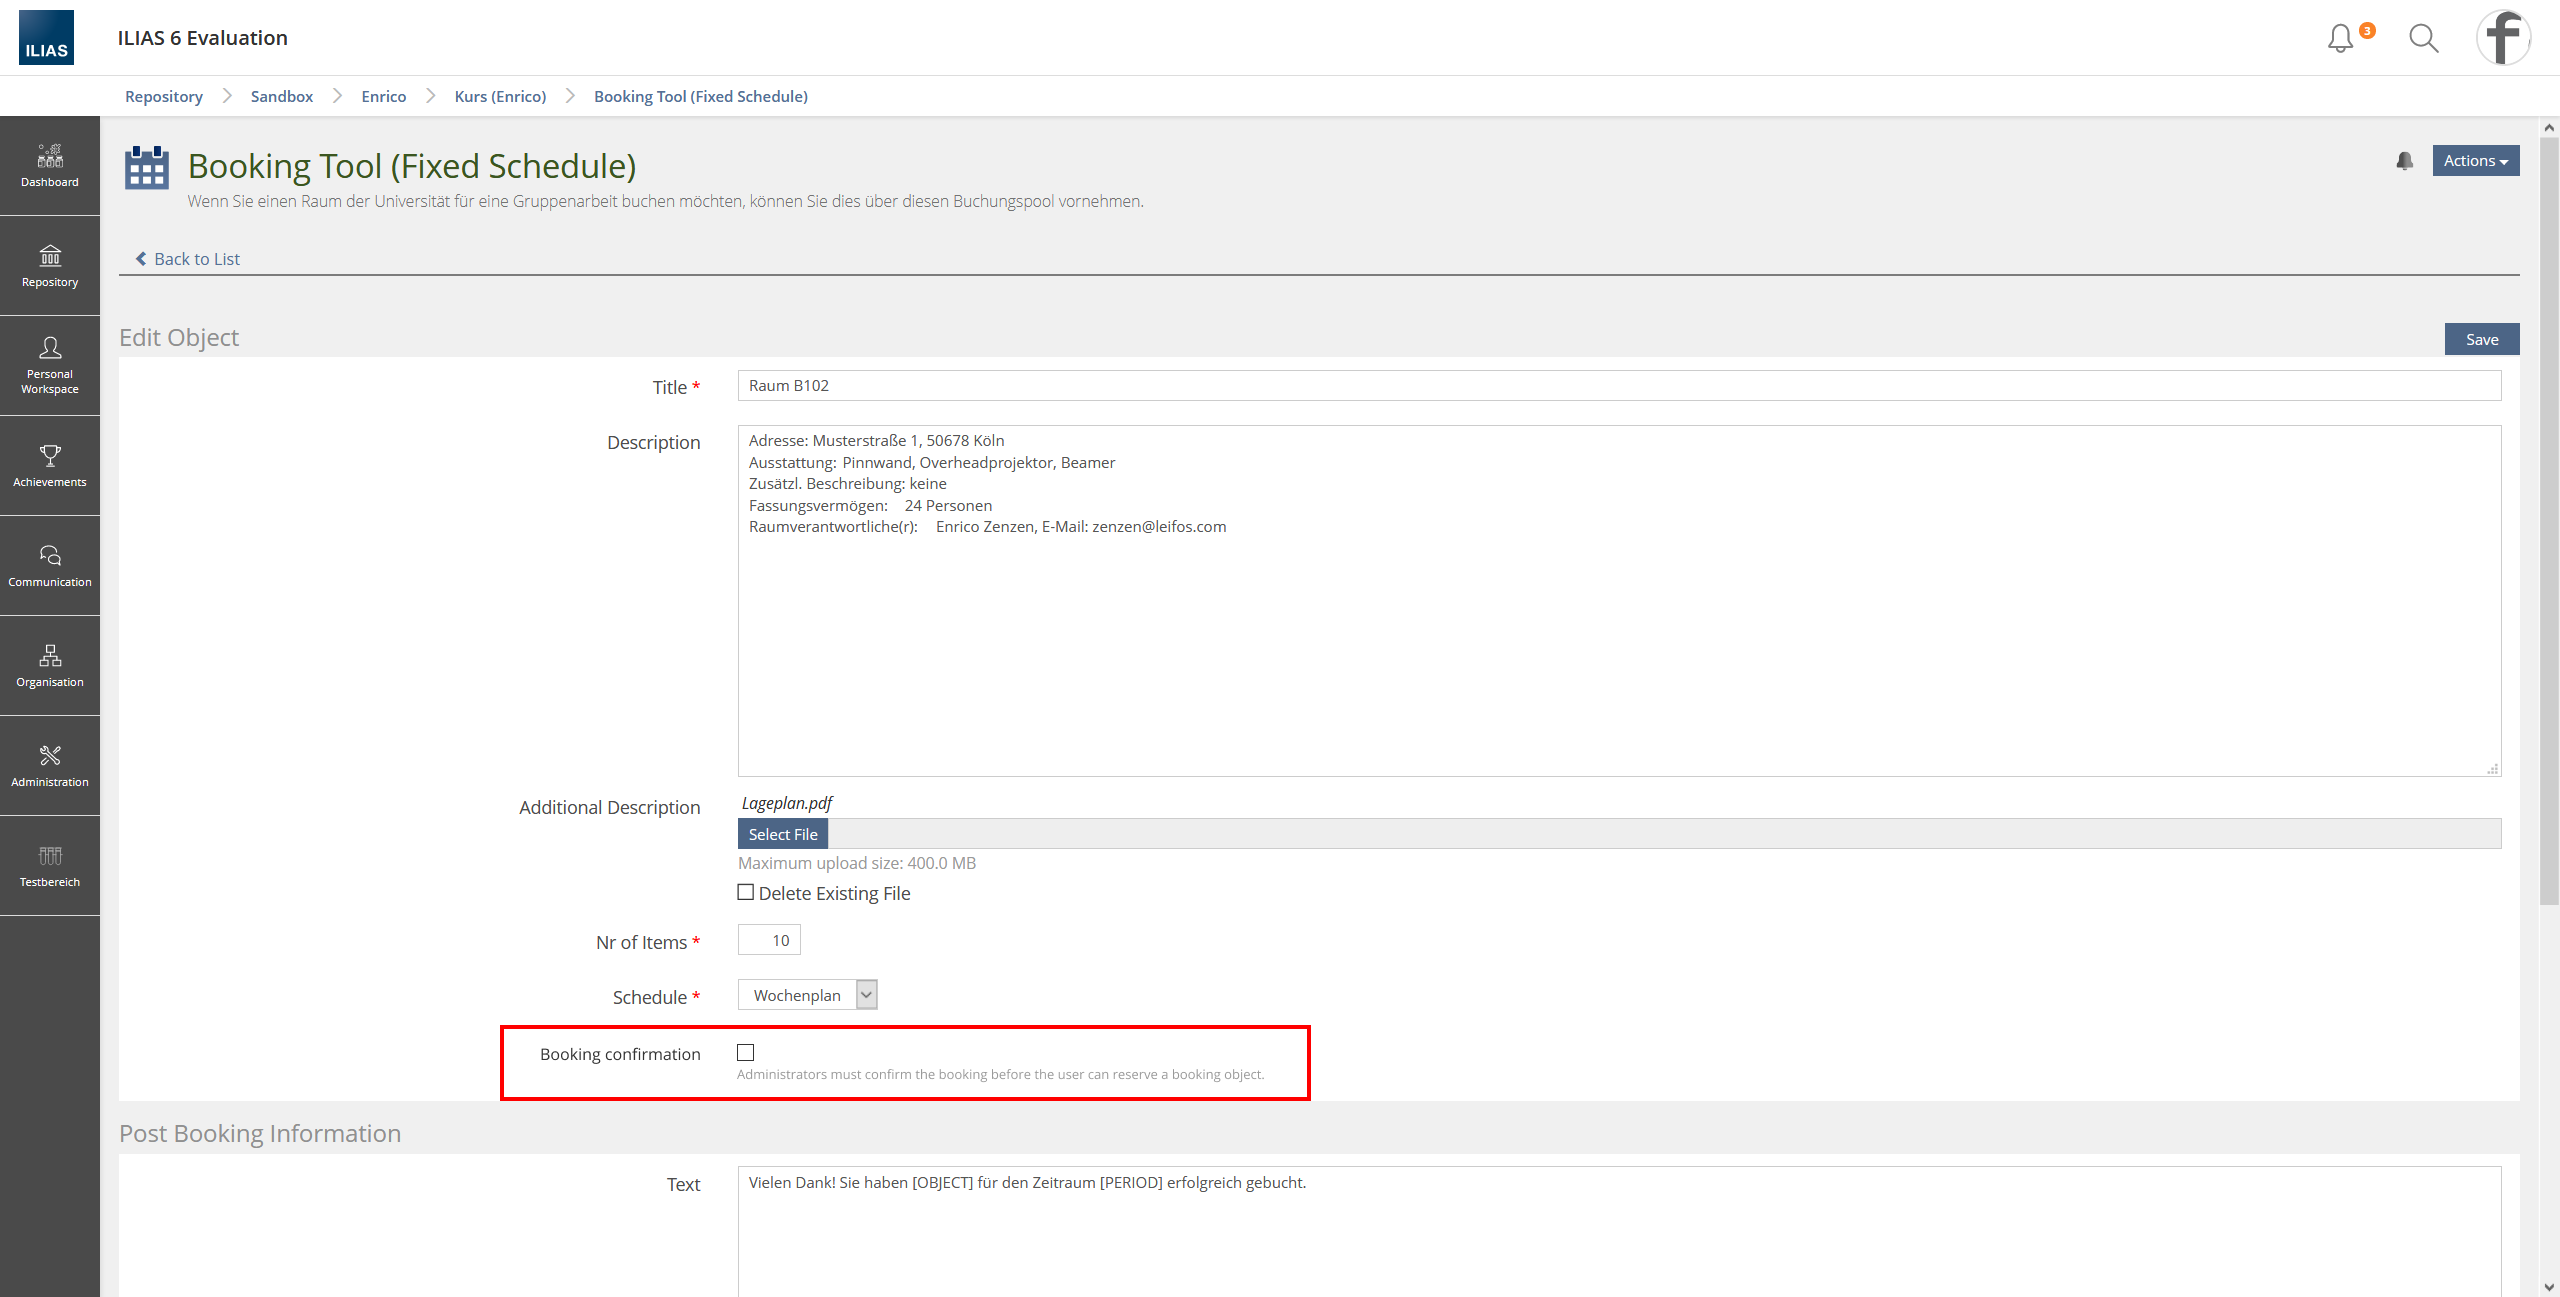2560x1297 pixels.
Task: Open the Schedule Wochenplan dropdown
Action: click(x=807, y=995)
